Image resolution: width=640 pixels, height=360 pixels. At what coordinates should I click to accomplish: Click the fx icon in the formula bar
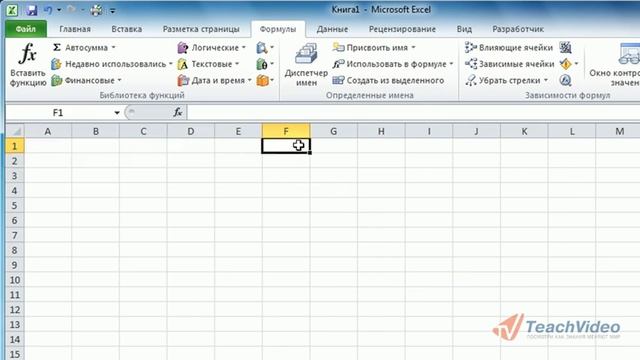178,112
